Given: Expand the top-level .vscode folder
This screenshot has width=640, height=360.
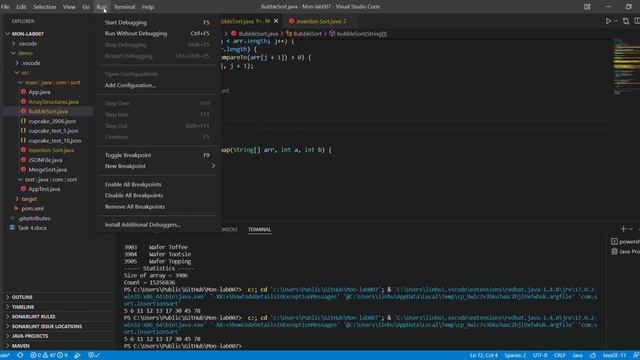Looking at the screenshot, I should (x=13, y=44).
